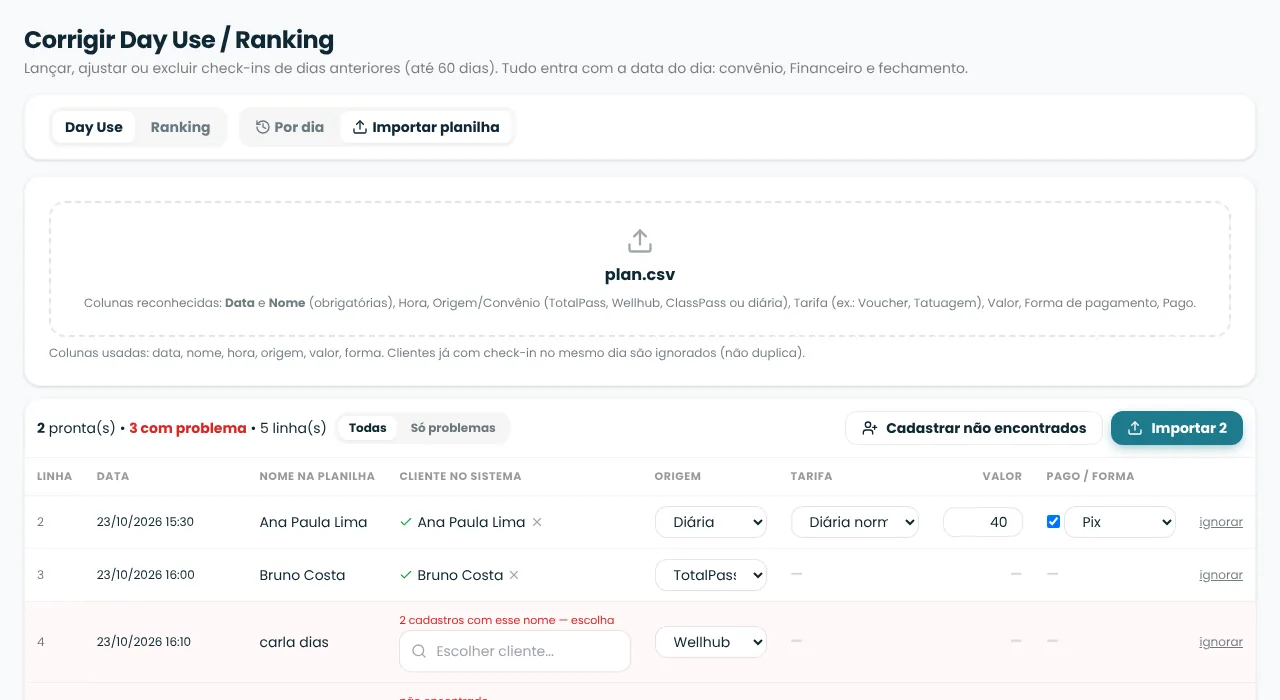The height and width of the screenshot is (700, 1280).
Task: Select the Importar planilha mode
Action: (426, 127)
